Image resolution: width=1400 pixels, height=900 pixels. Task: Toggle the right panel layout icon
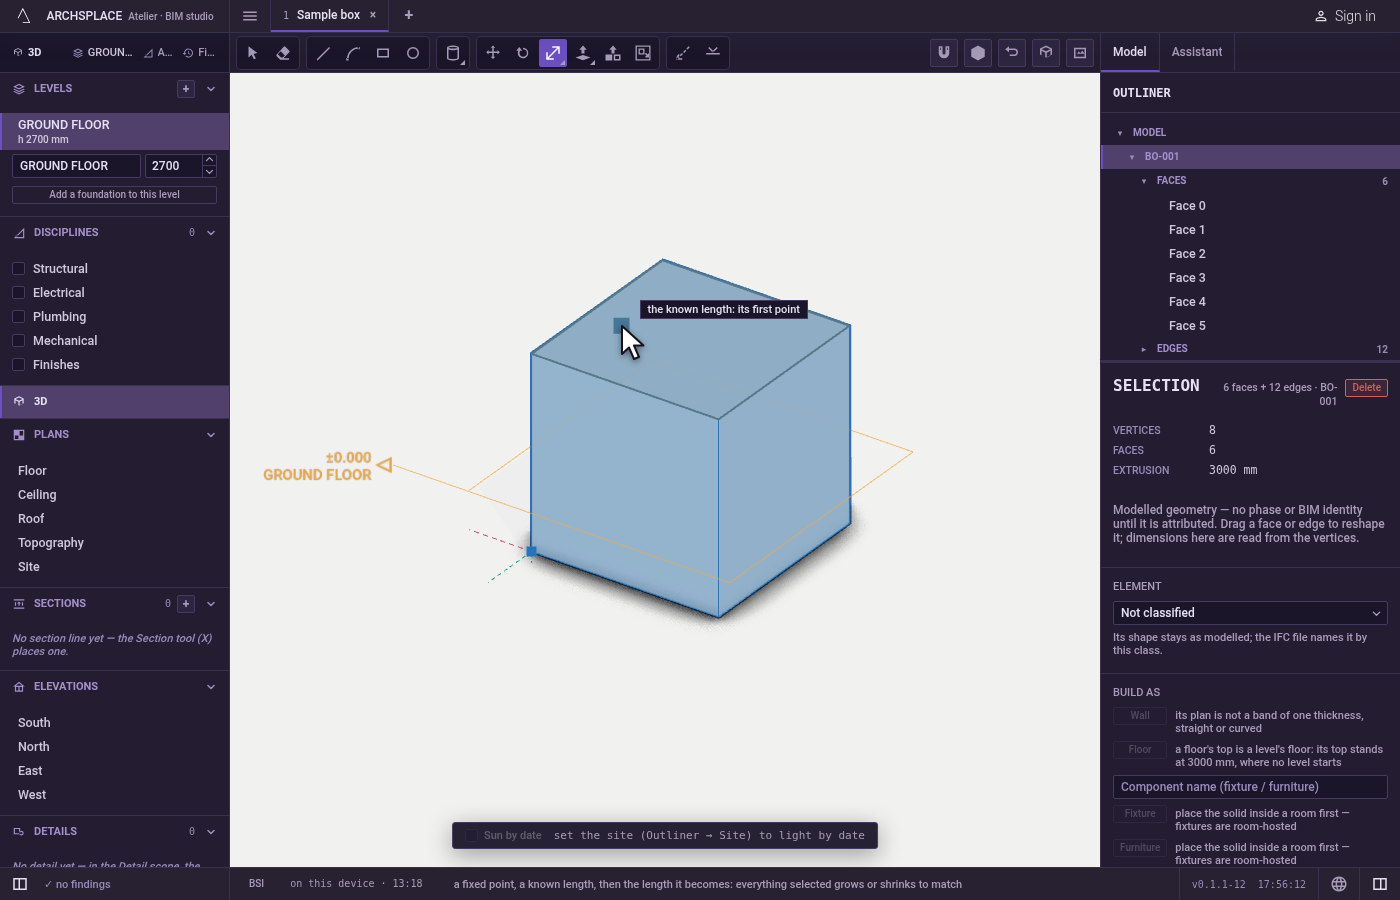1380,884
